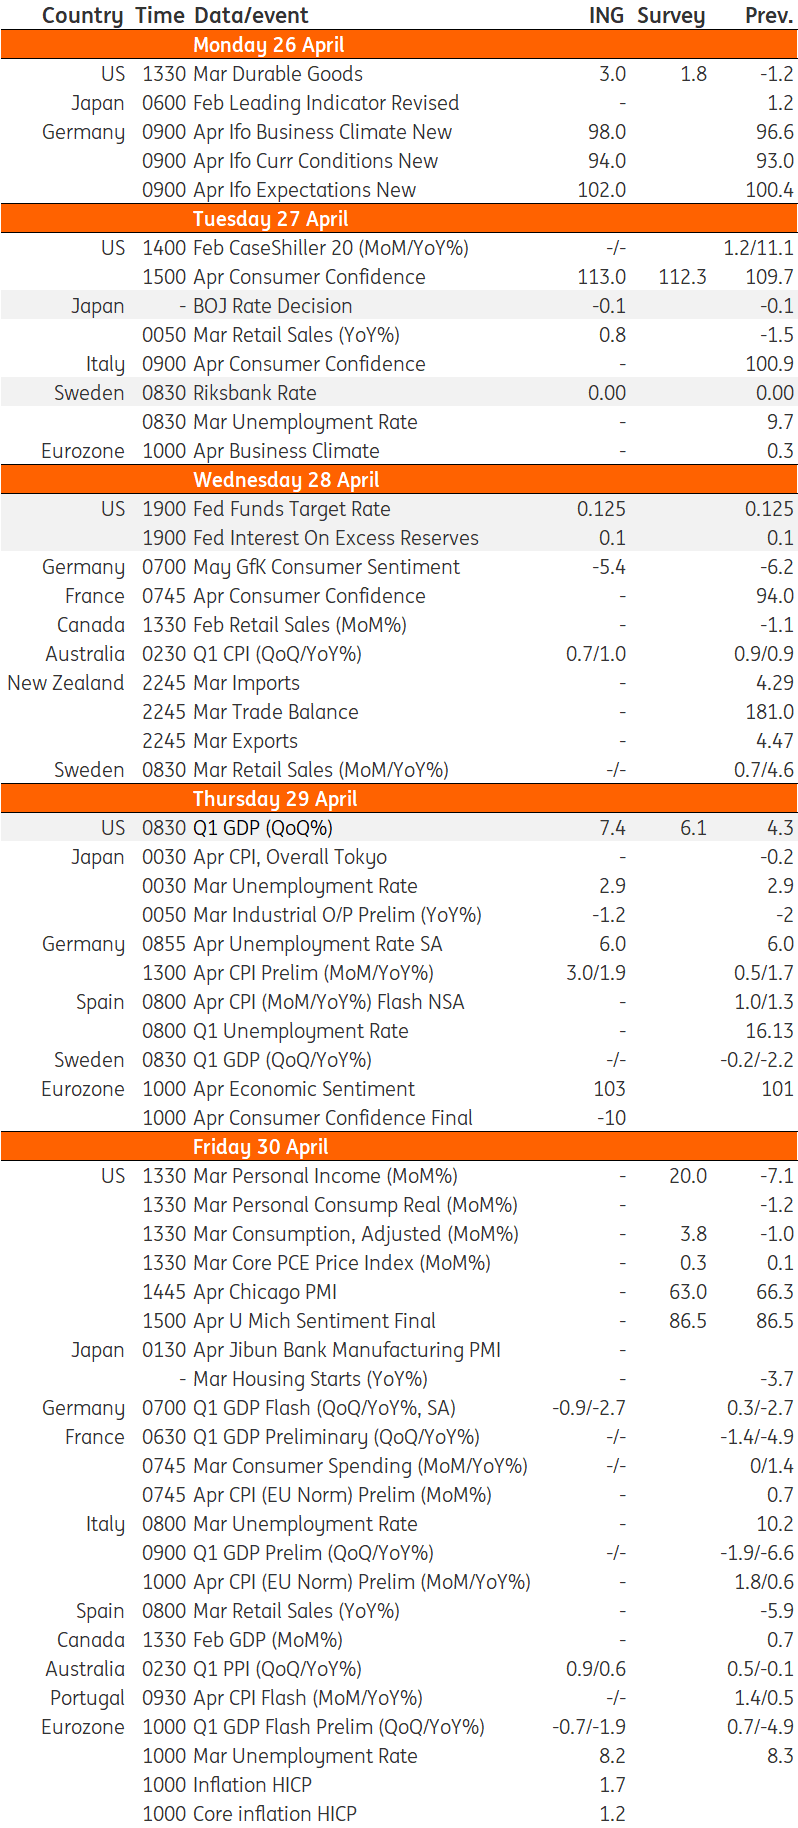This screenshot has width=798, height=1828.
Task: Select the Tuesday 27 April section header
Action: click(x=399, y=219)
